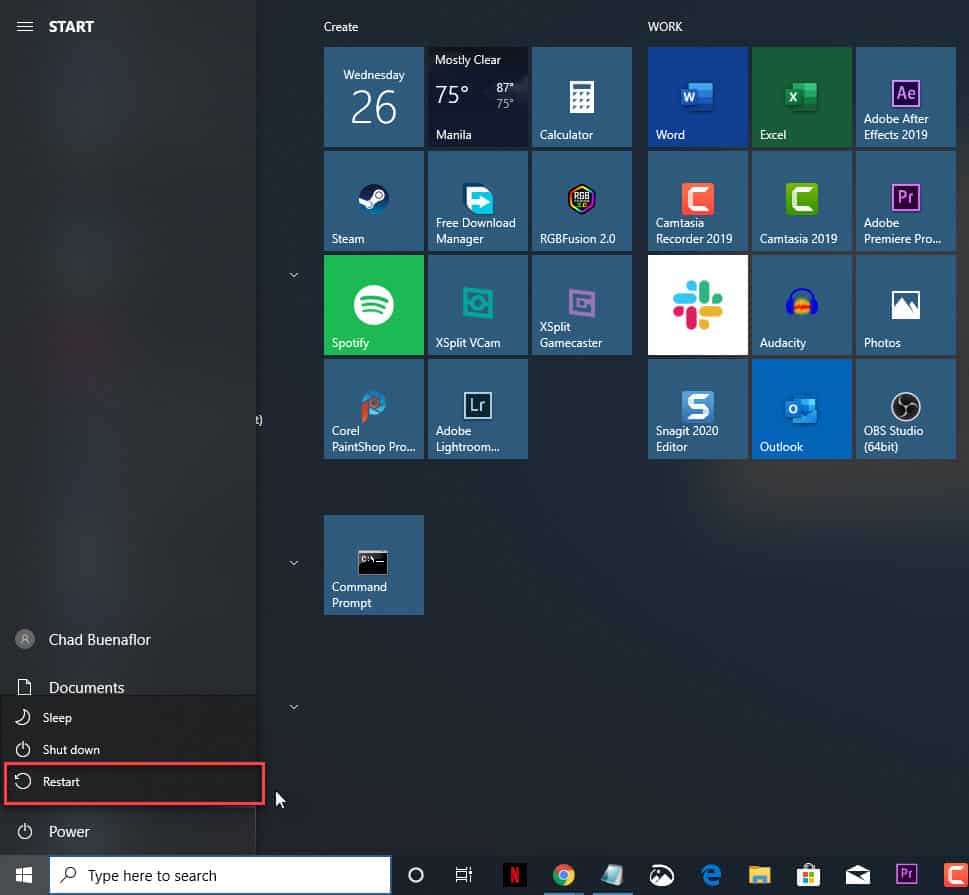
Task: Collapse the Start hamburger menu
Action: click(x=25, y=26)
